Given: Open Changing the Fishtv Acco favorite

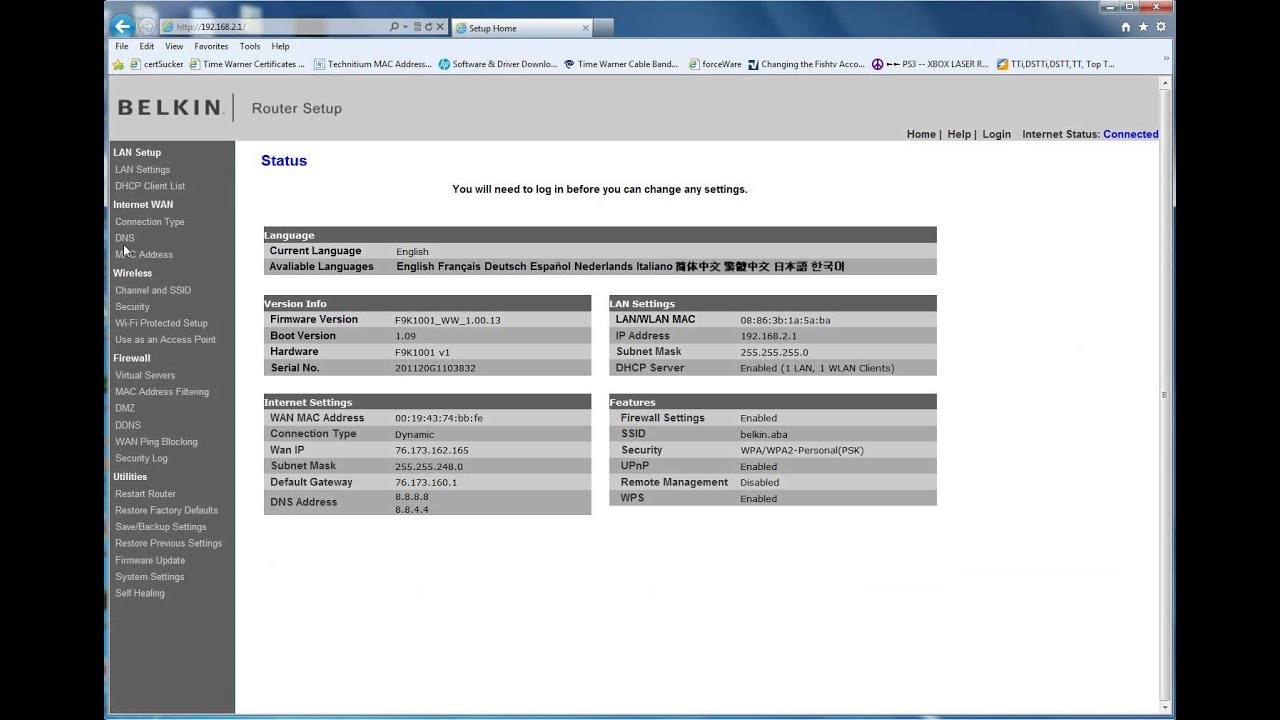Looking at the screenshot, I should pos(806,64).
